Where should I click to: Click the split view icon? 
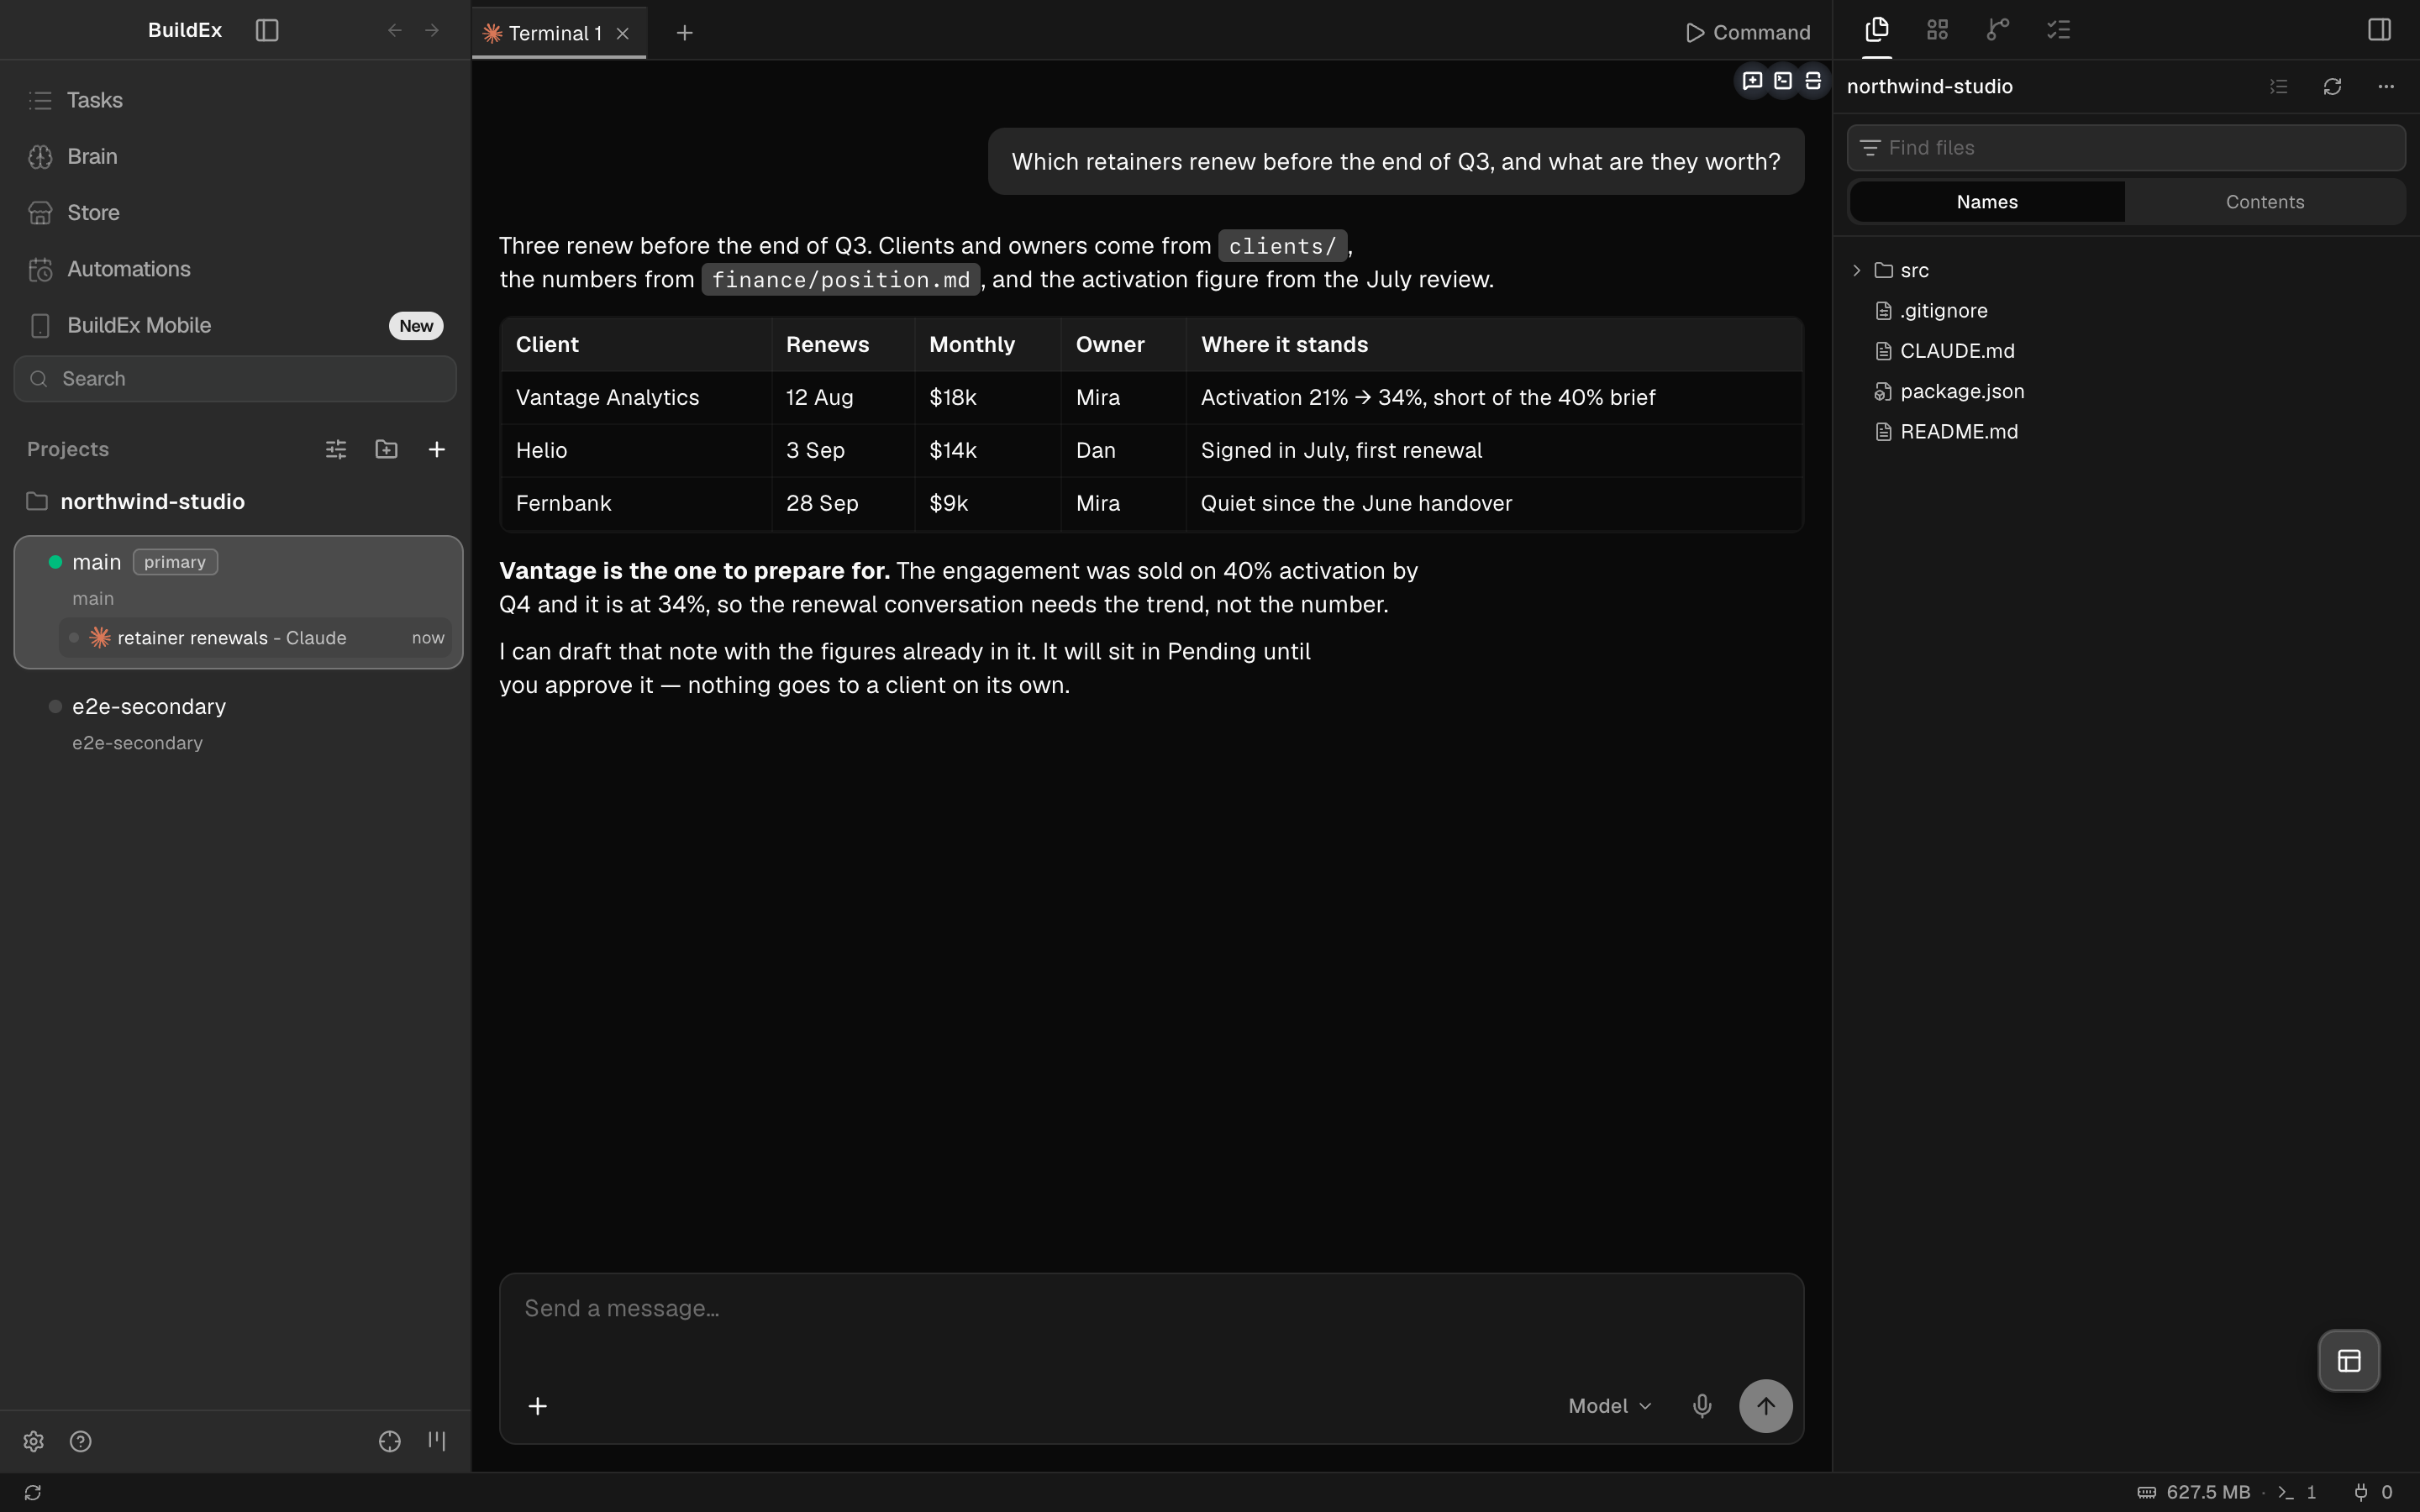(1813, 81)
